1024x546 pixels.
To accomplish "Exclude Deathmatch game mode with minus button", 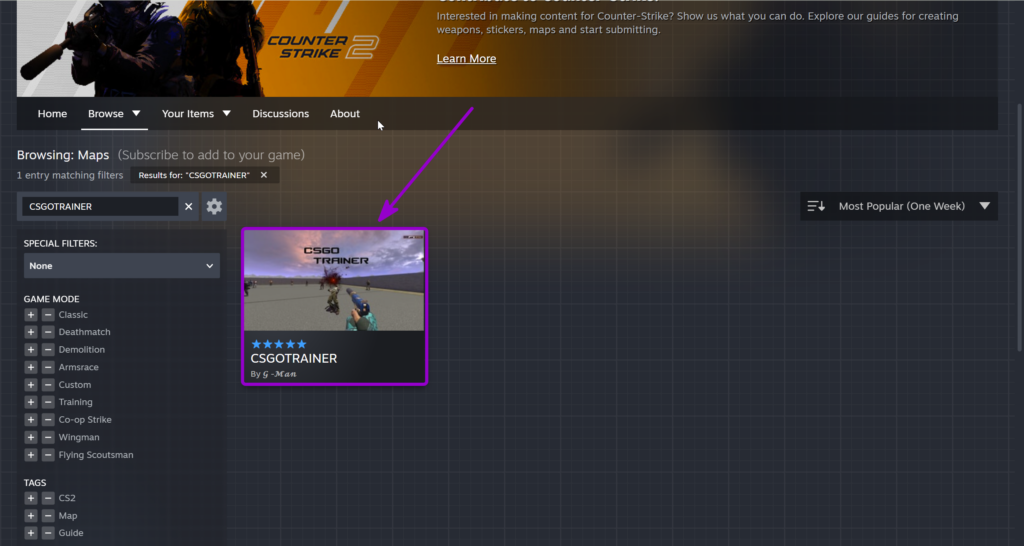I will 48,332.
